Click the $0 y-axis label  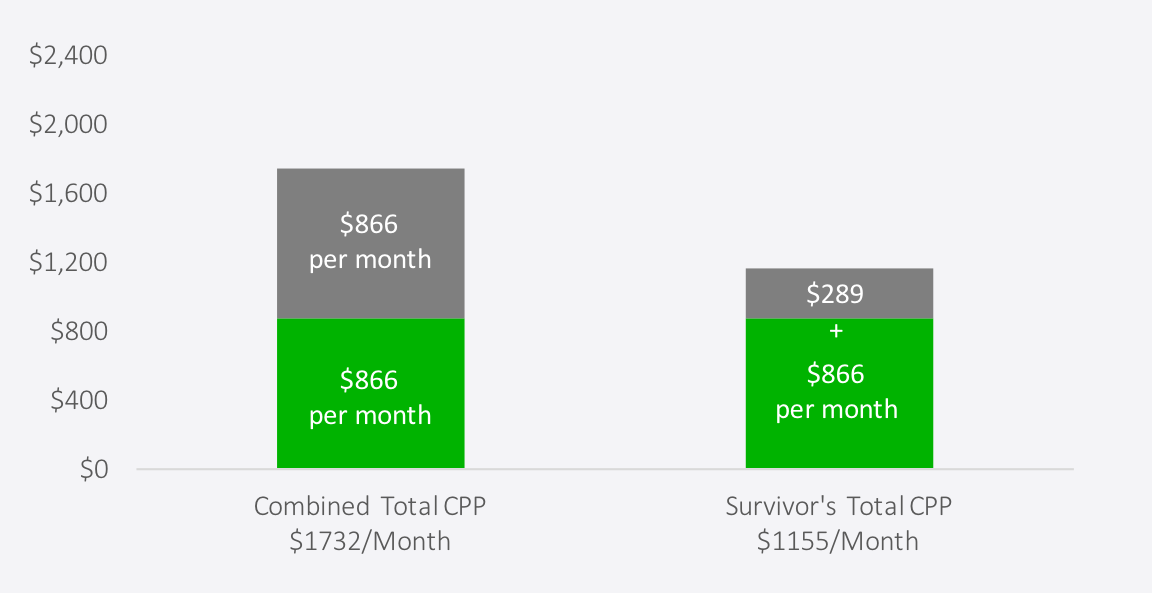coord(94,470)
